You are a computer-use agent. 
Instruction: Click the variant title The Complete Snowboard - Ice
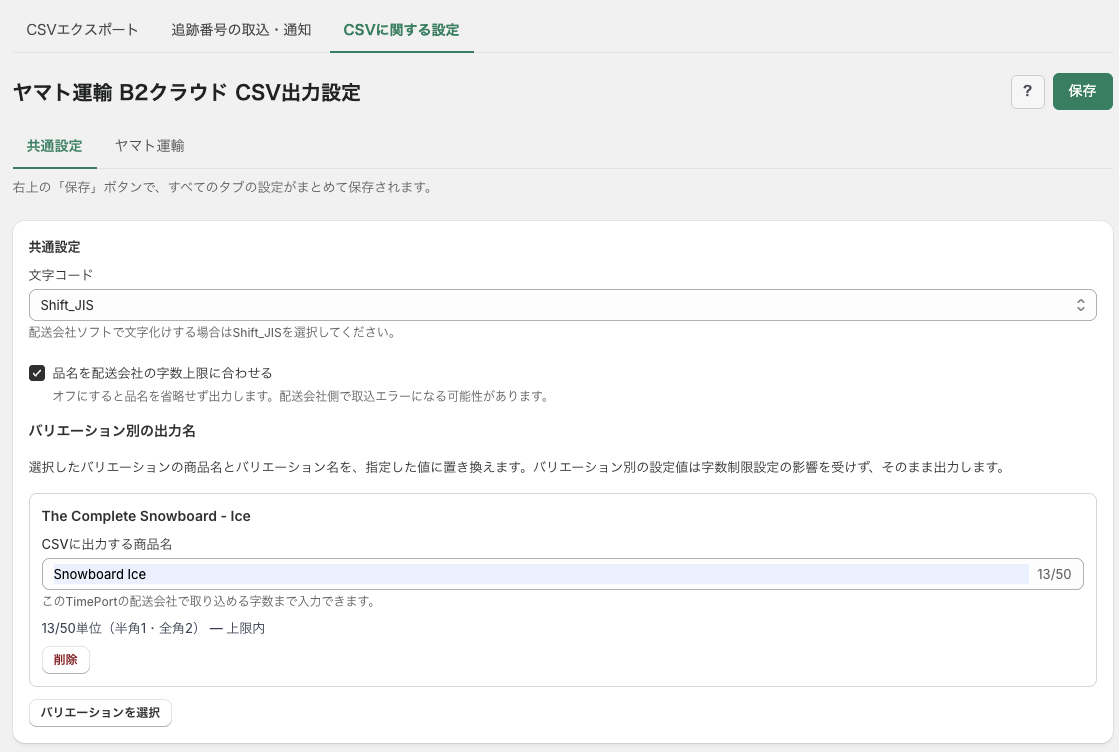pos(146,517)
